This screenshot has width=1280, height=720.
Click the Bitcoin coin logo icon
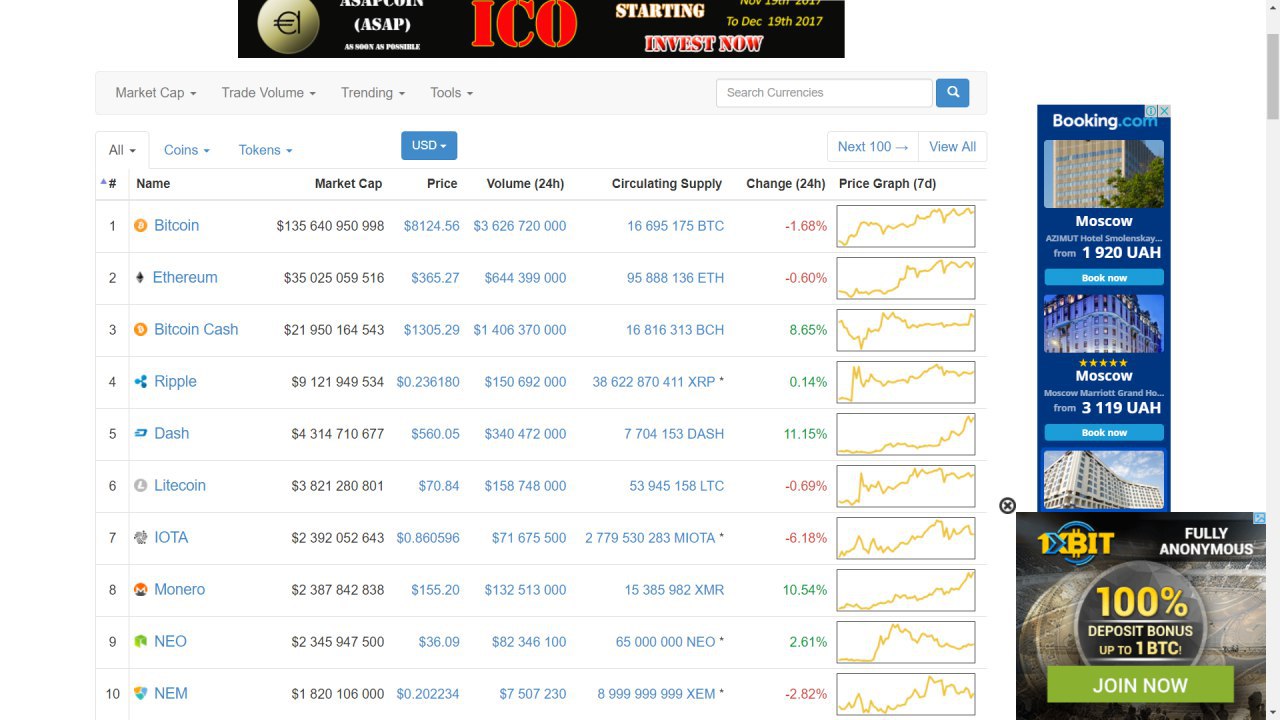pos(140,226)
